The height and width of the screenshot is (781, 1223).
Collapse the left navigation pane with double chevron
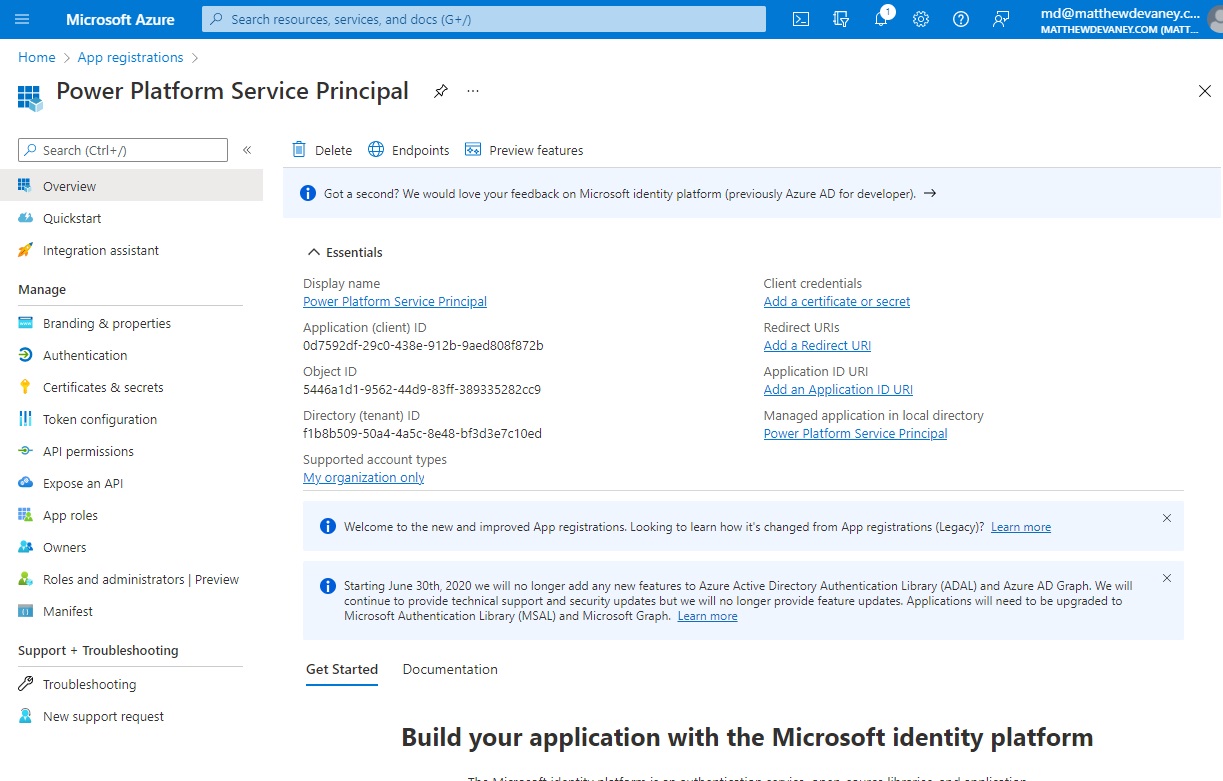(247, 149)
